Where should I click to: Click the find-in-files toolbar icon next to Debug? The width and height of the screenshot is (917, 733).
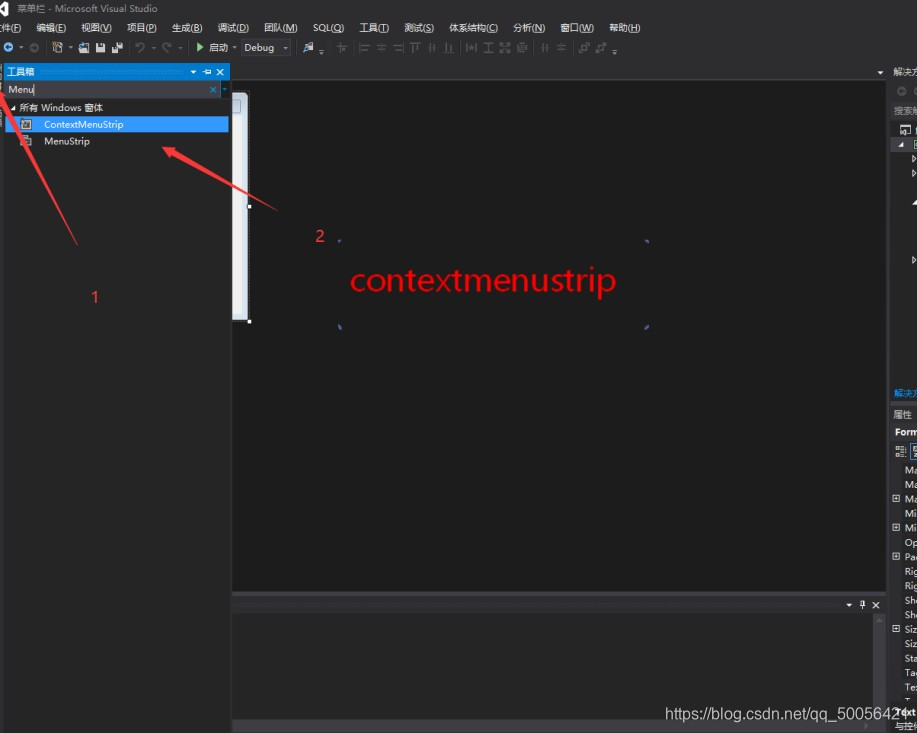point(308,47)
